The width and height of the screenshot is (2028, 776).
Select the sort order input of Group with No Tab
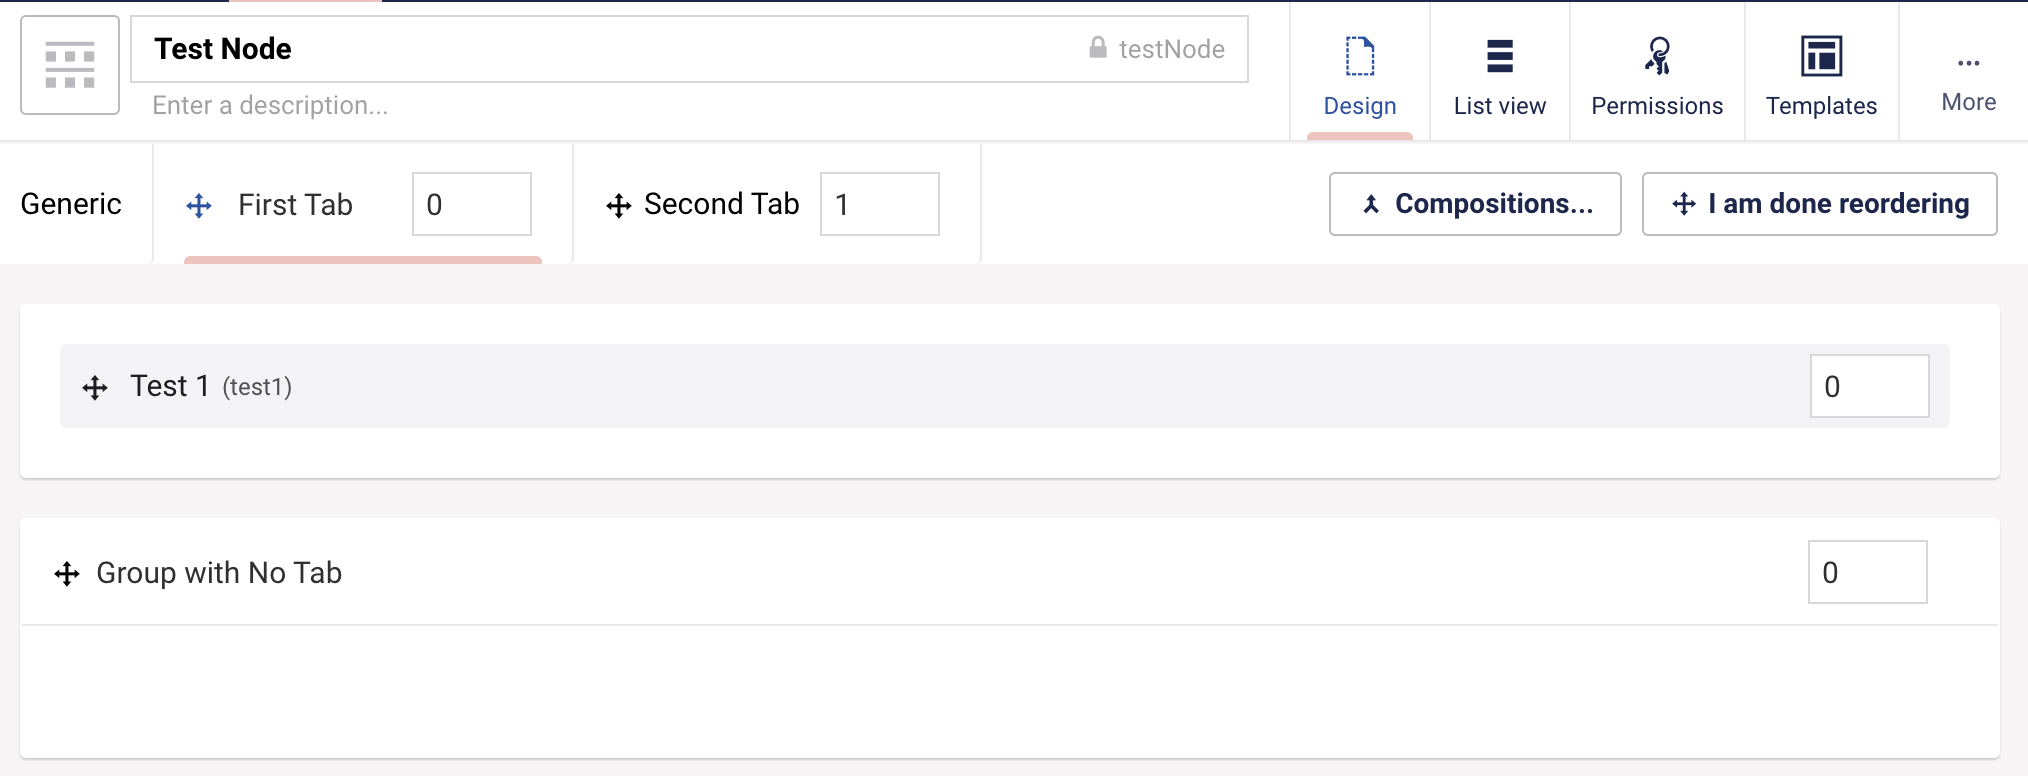[1866, 572]
